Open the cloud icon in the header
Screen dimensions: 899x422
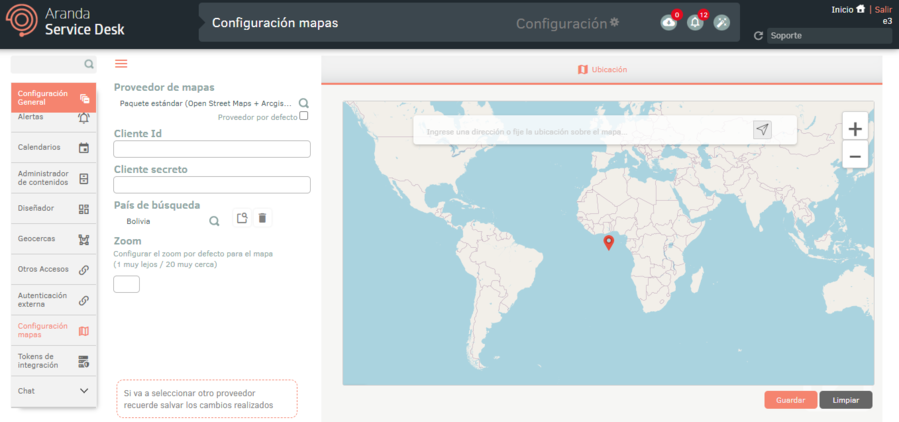669,23
